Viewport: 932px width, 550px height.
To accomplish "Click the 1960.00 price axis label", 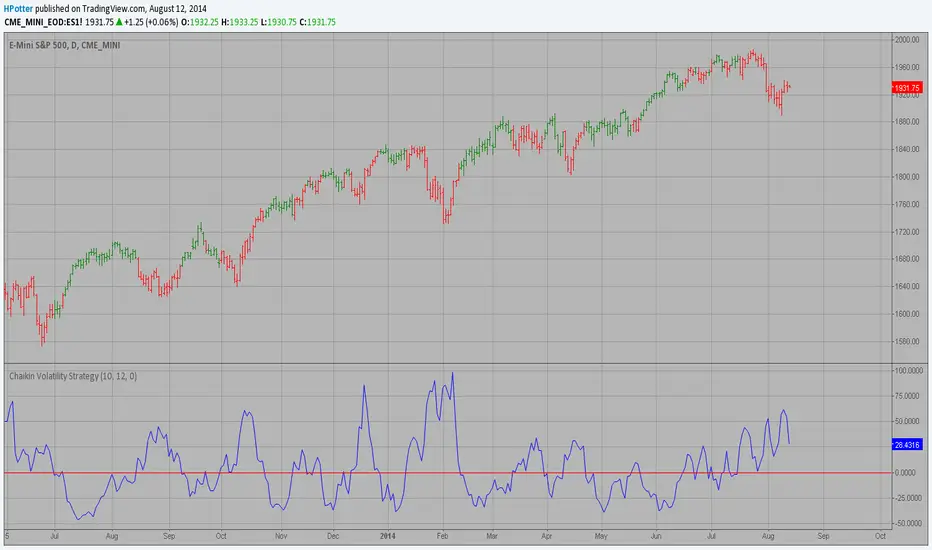I will 908,67.
